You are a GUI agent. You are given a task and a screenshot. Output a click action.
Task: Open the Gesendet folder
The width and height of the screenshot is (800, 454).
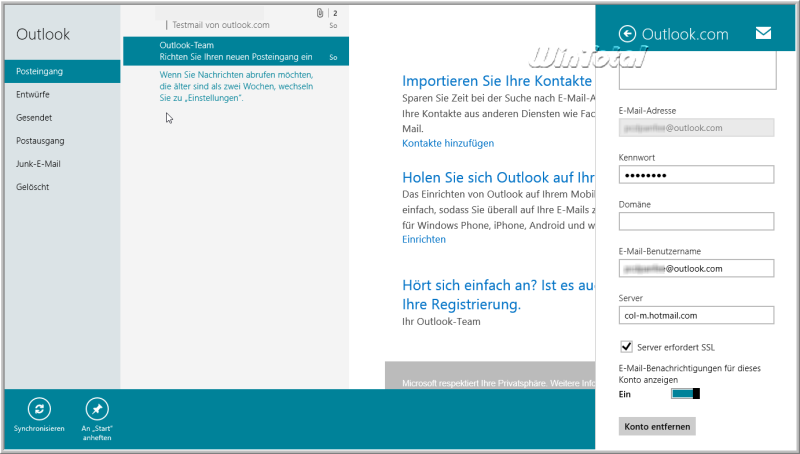click(x=62, y=117)
